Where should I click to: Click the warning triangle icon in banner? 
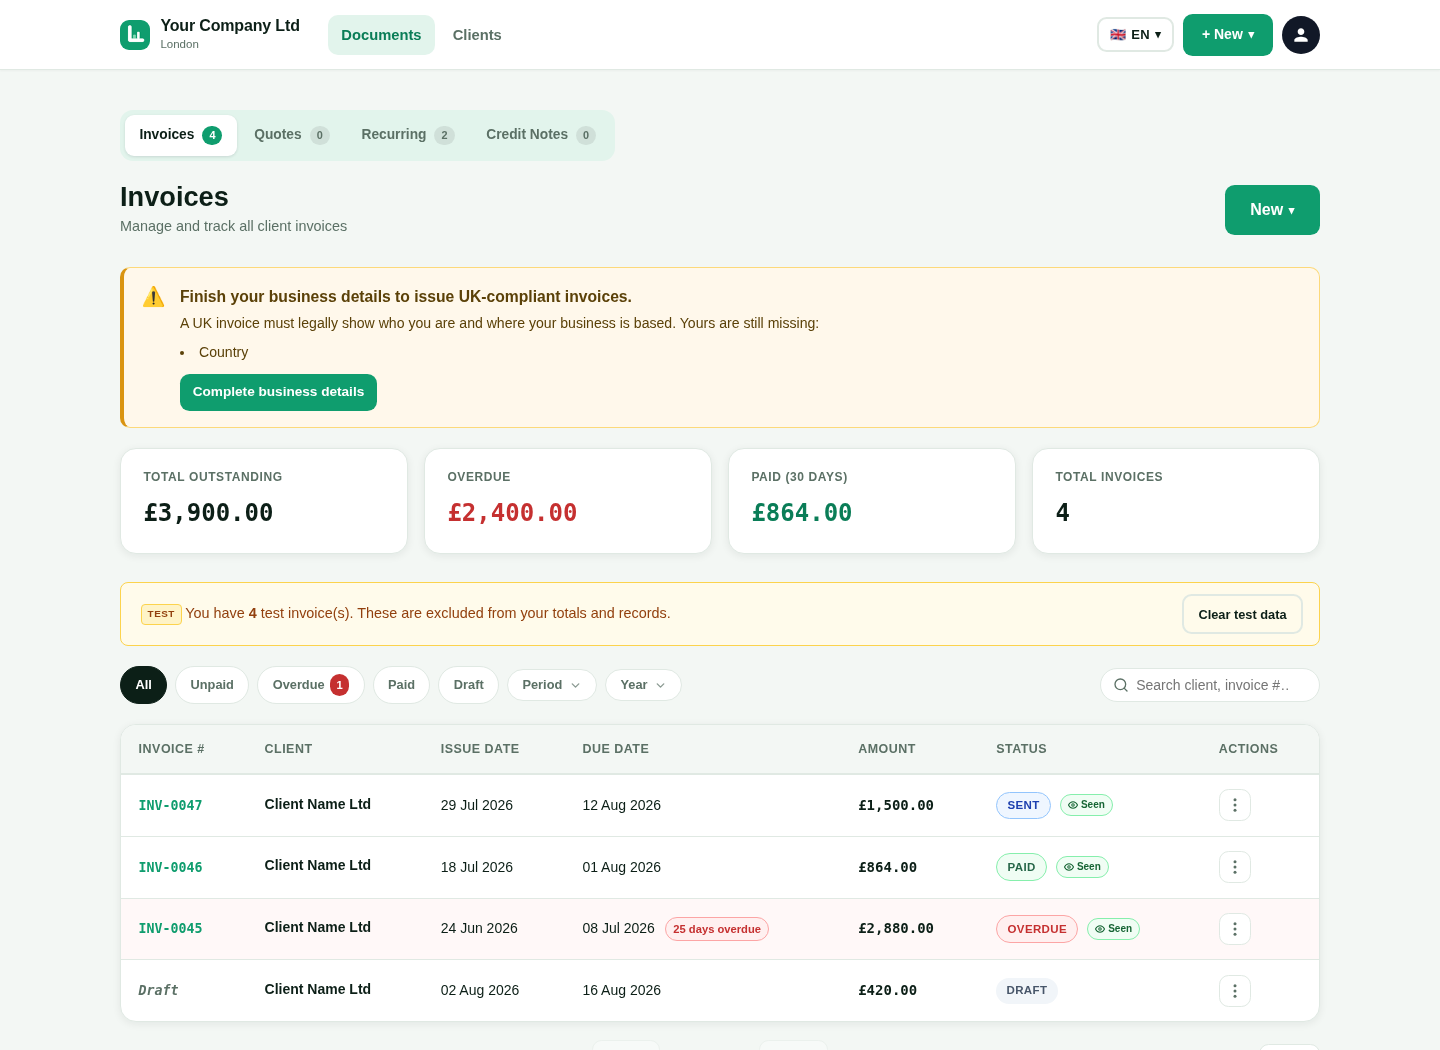[x=153, y=297]
